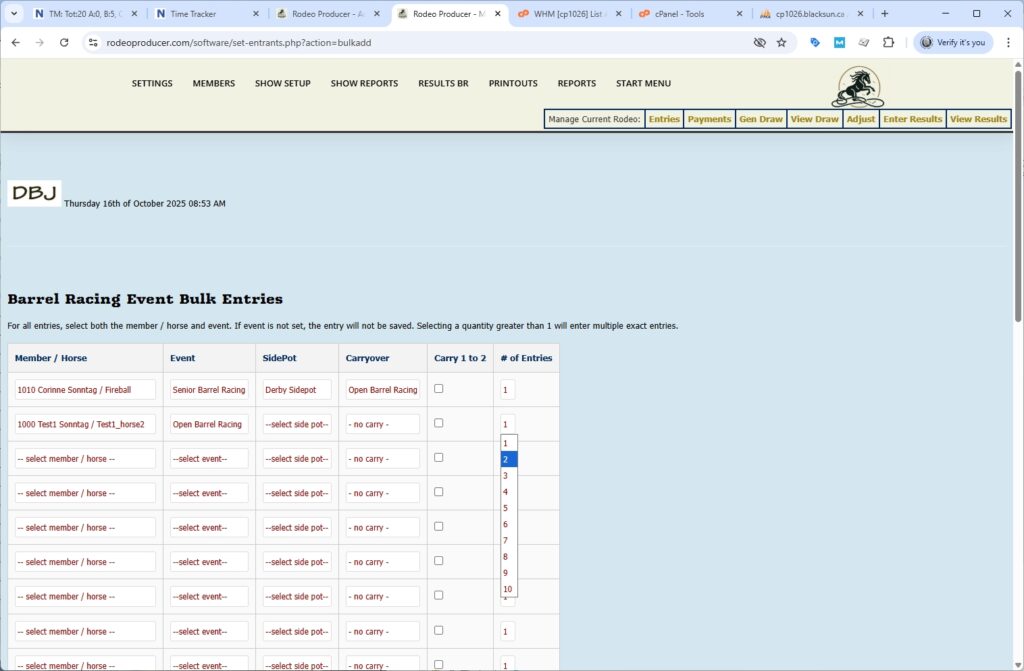Open the Payments section
This screenshot has width=1024, height=671.
click(709, 118)
